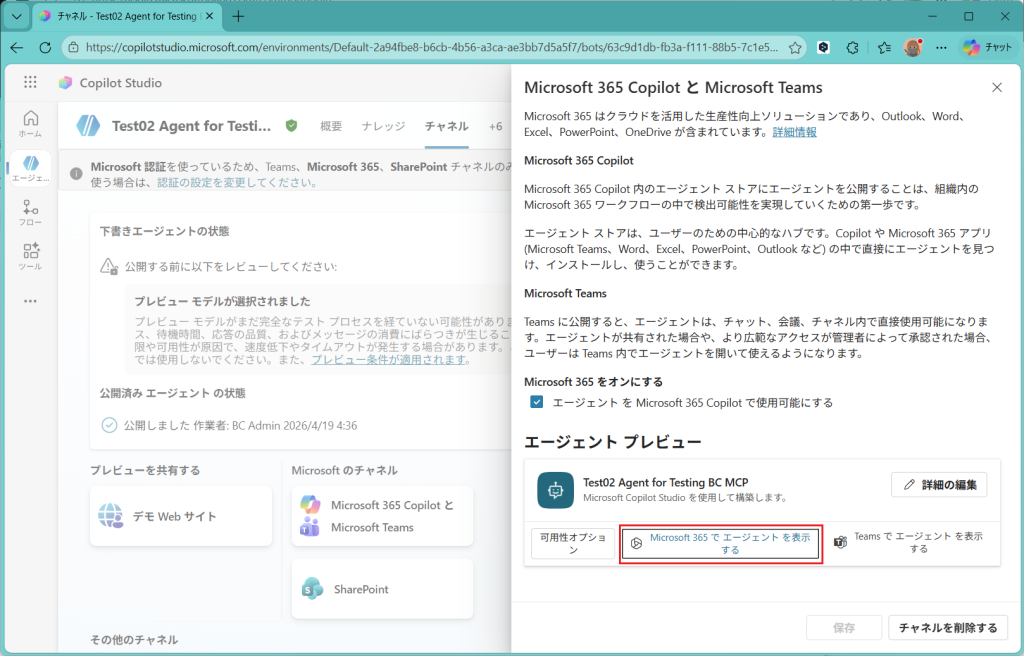Switch to the 概要 tab

click(x=331, y=126)
